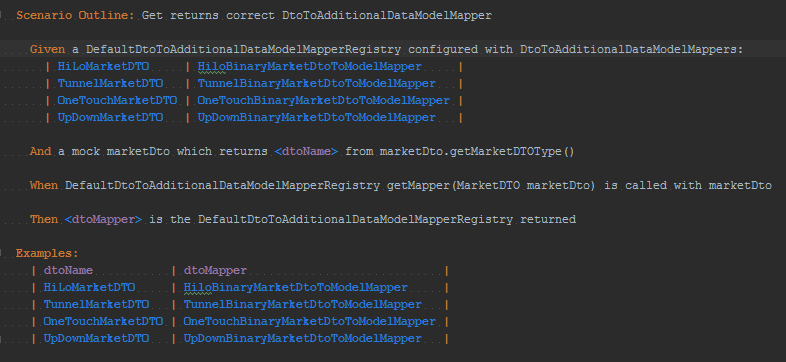Click OneTouchMarketDTO in the Given table
Viewport: 786px width, 362px height.
[117, 100]
